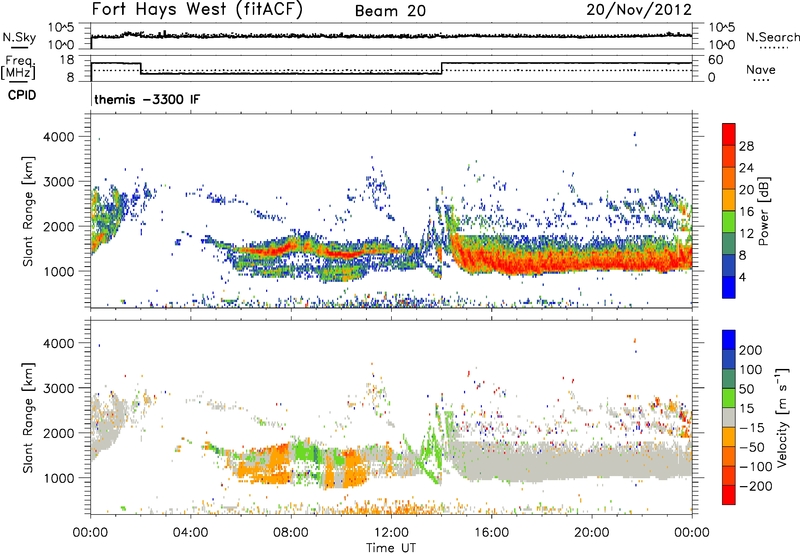Click the '08:00' time axis tick
Viewport: 800px width, 554px height.
tap(291, 533)
